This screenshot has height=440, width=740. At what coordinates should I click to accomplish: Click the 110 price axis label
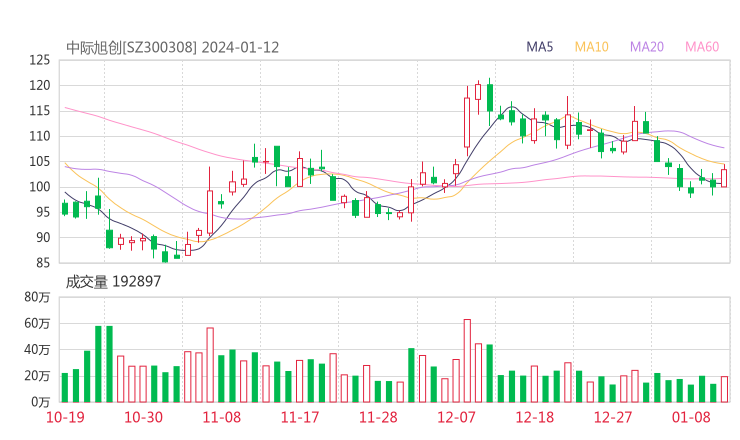click(x=40, y=136)
